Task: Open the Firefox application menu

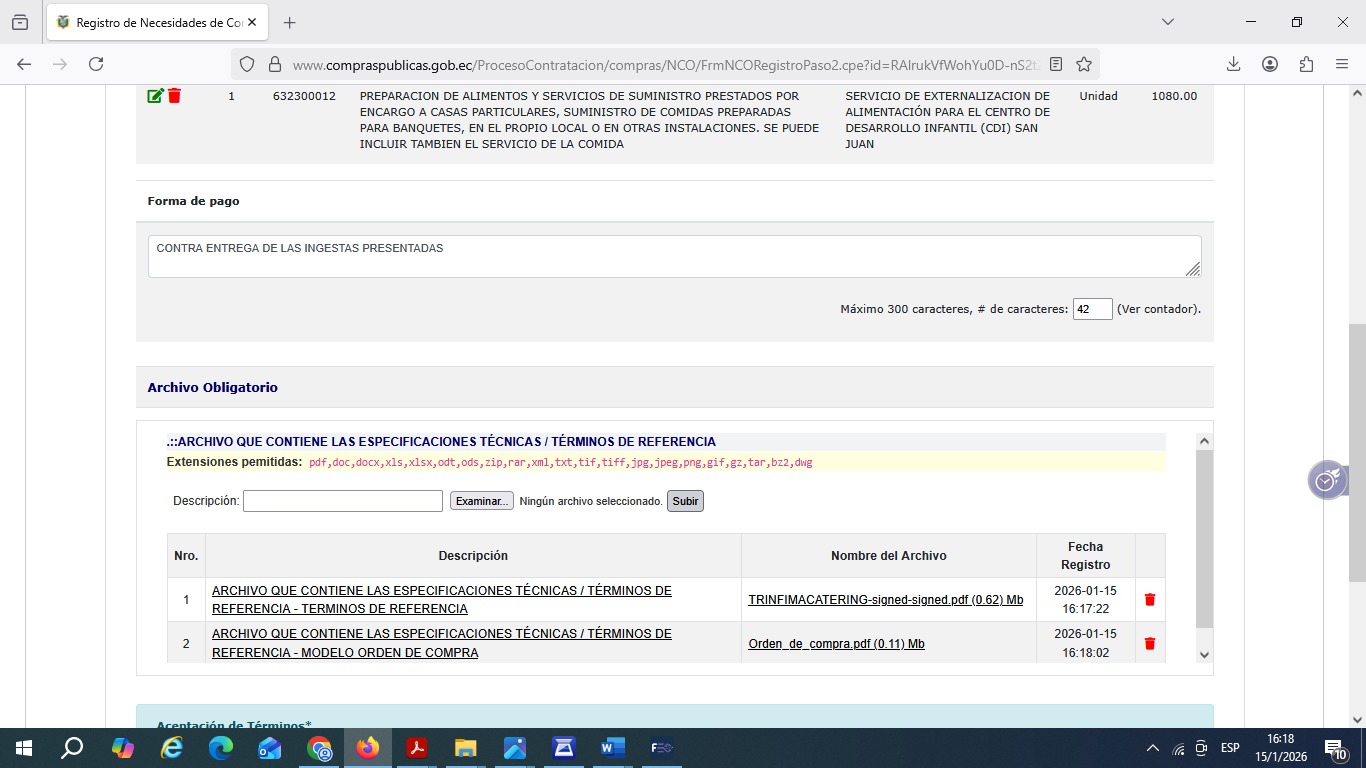Action: (1342, 64)
